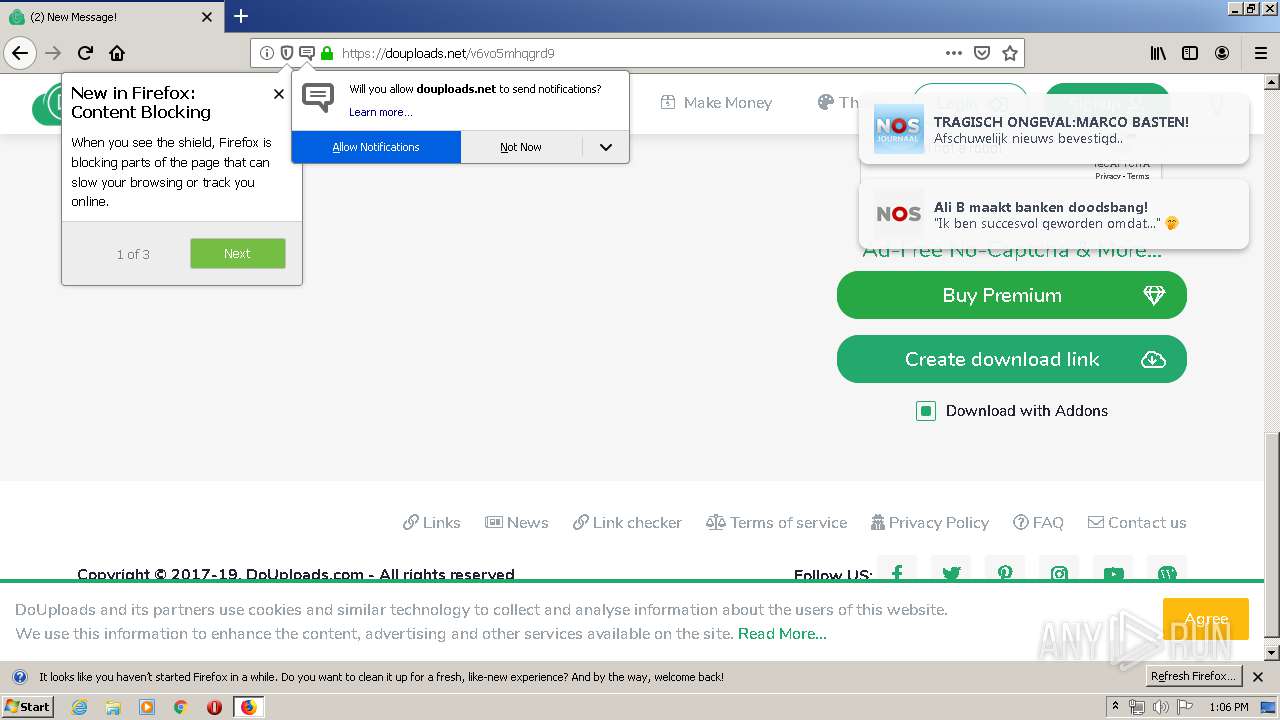Show site information icon in the address bar
1280x720 pixels.
tap(267, 53)
